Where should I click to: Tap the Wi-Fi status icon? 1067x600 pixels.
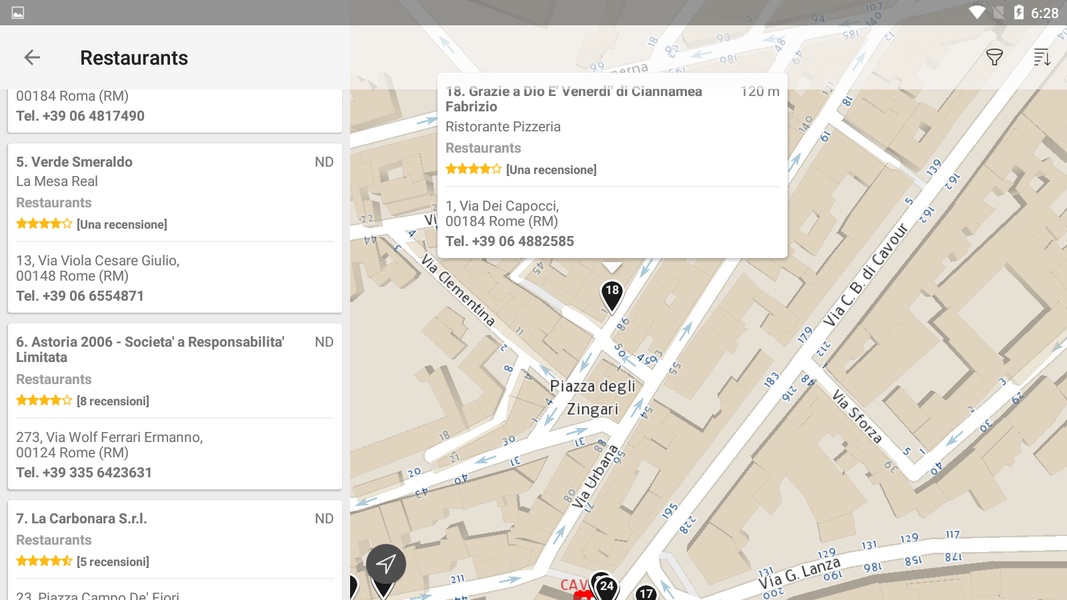click(977, 12)
